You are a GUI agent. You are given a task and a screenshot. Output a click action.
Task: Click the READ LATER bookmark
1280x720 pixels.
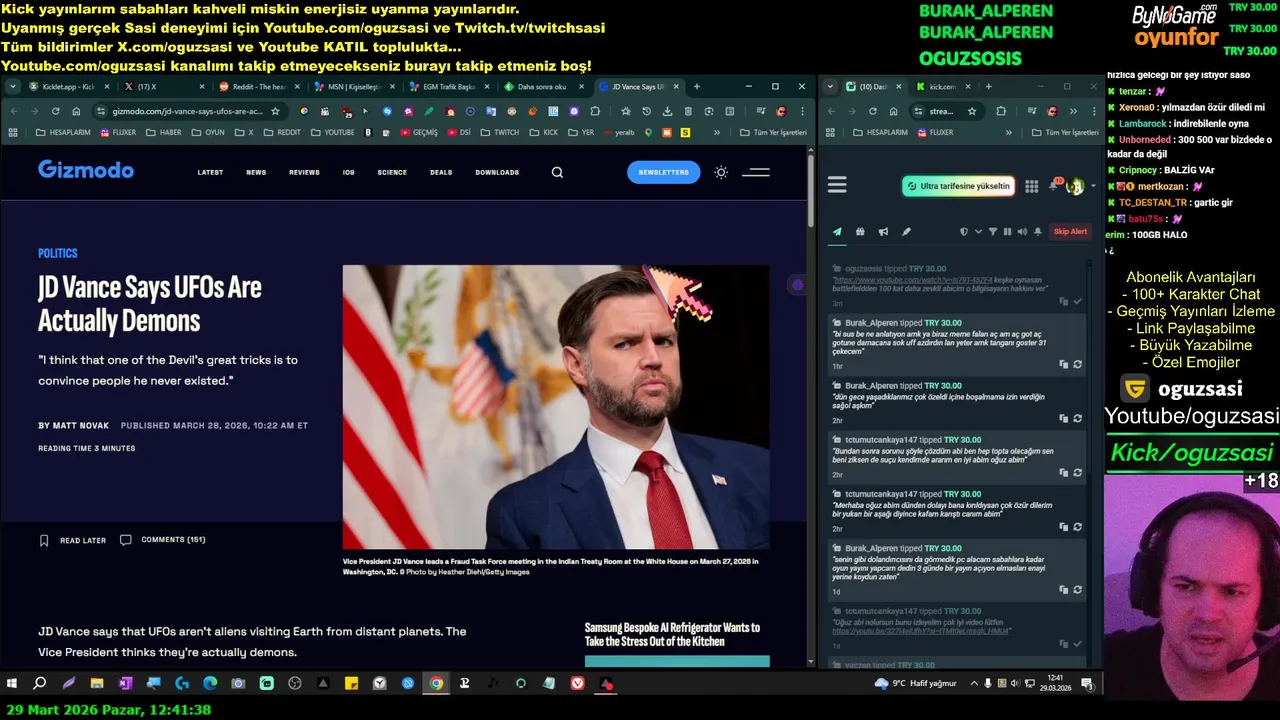(72, 540)
